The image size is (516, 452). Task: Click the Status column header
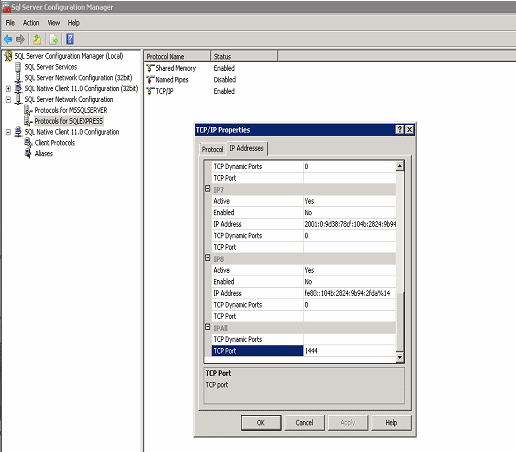click(244, 56)
